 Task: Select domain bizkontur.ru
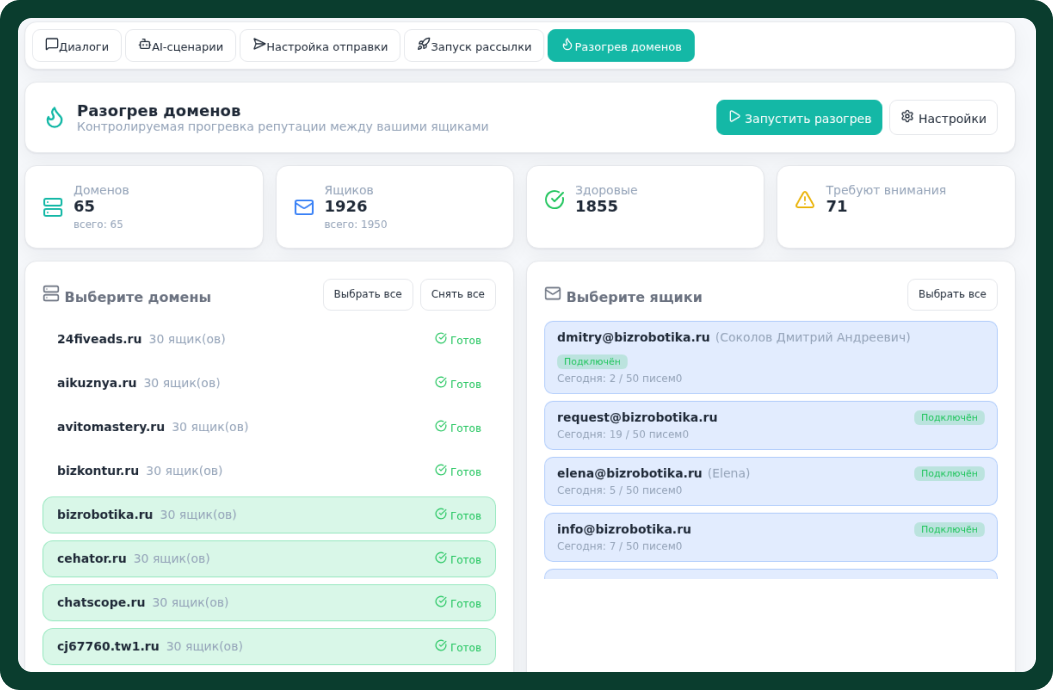tap(269, 471)
